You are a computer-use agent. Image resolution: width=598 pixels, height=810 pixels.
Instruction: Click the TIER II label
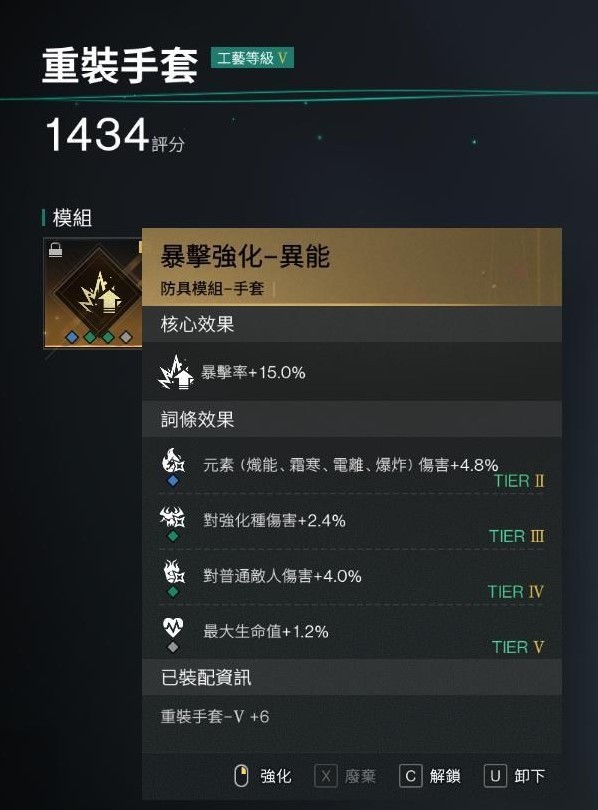click(x=519, y=481)
